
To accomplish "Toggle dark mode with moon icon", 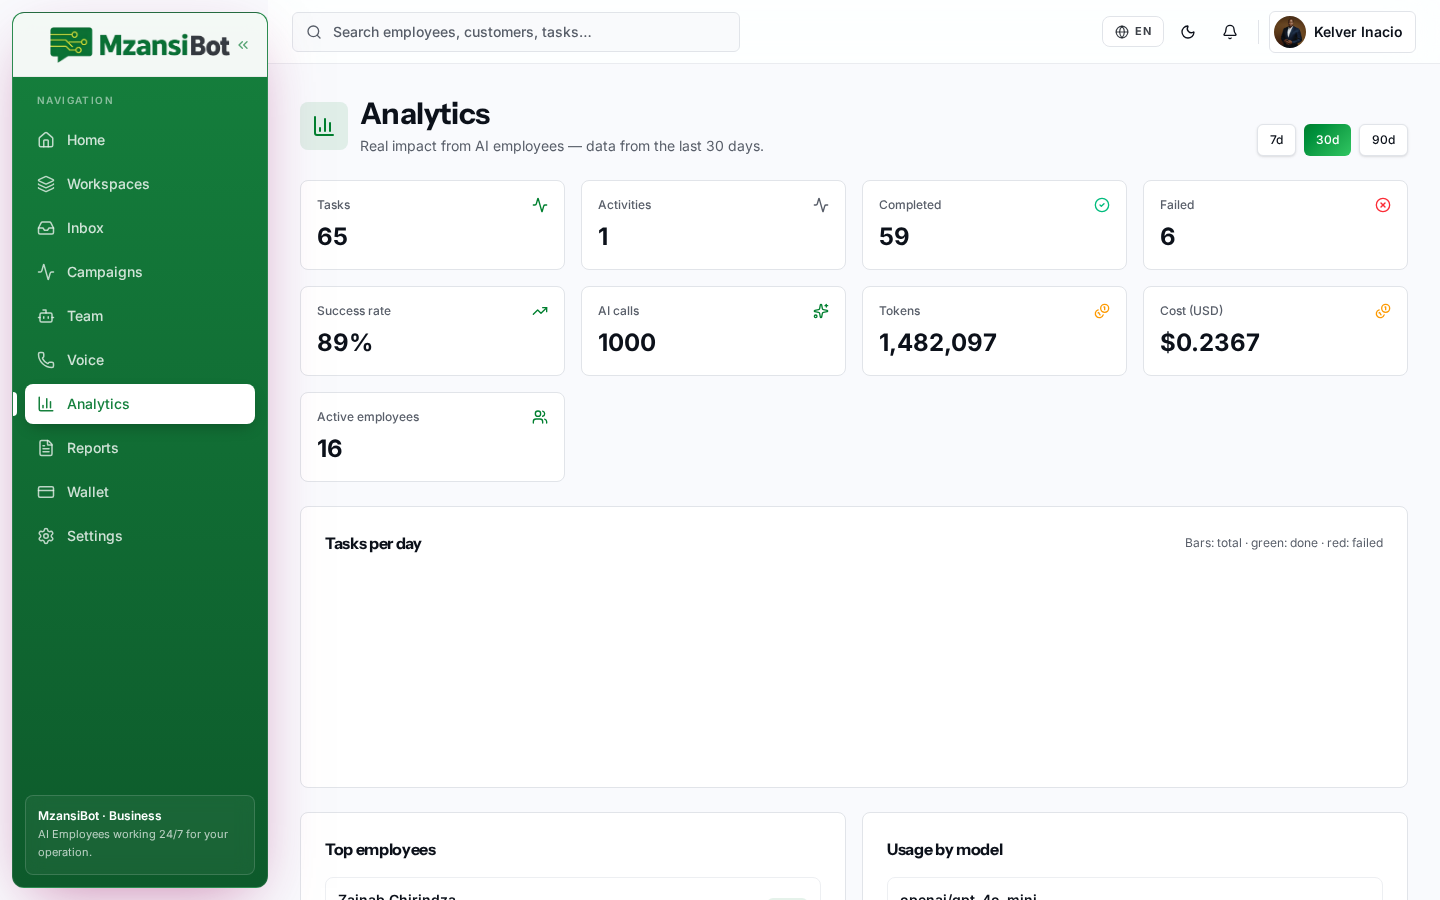I will 1188,32.
